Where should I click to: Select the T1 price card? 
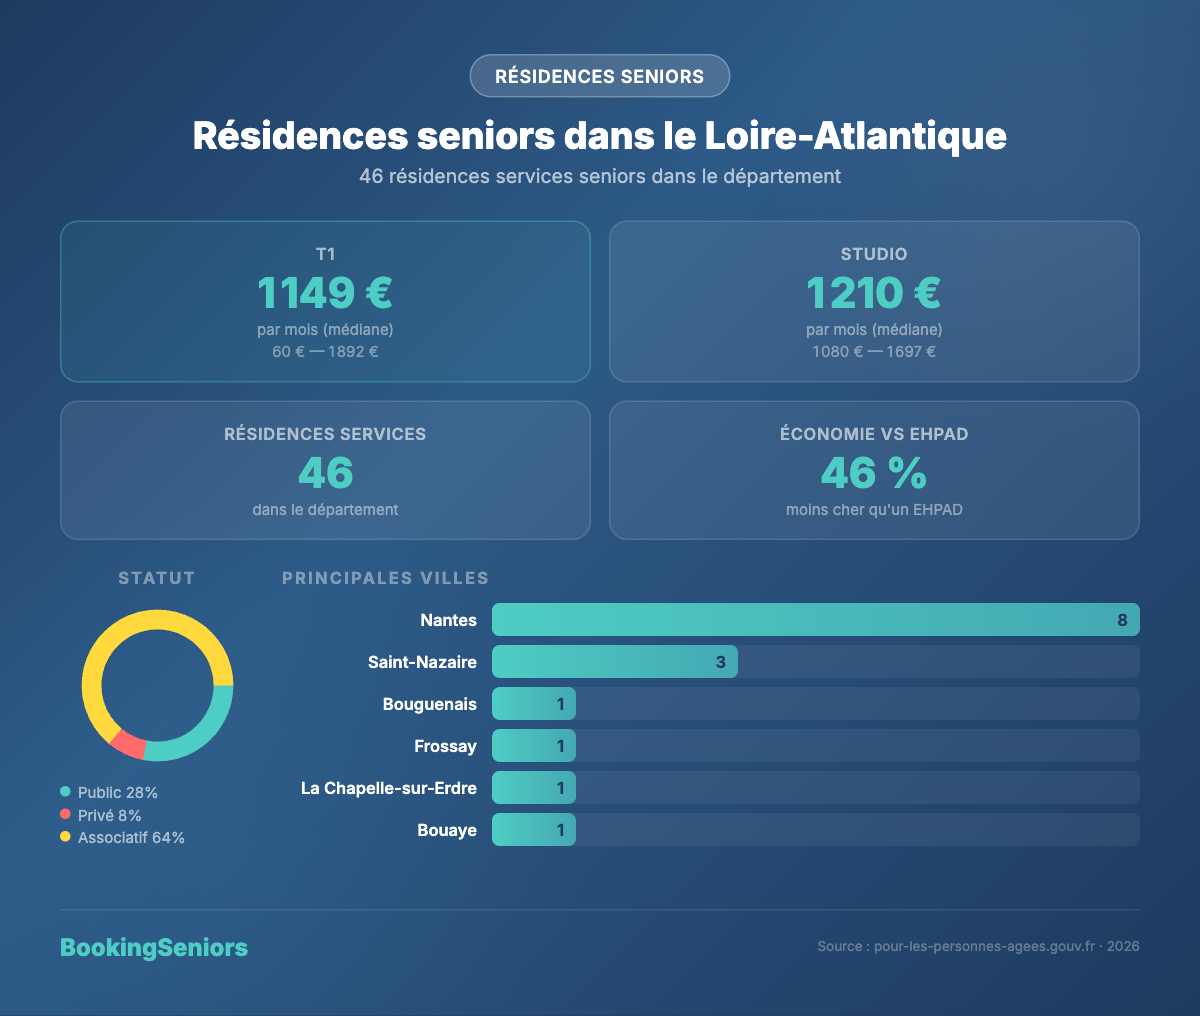click(x=325, y=301)
